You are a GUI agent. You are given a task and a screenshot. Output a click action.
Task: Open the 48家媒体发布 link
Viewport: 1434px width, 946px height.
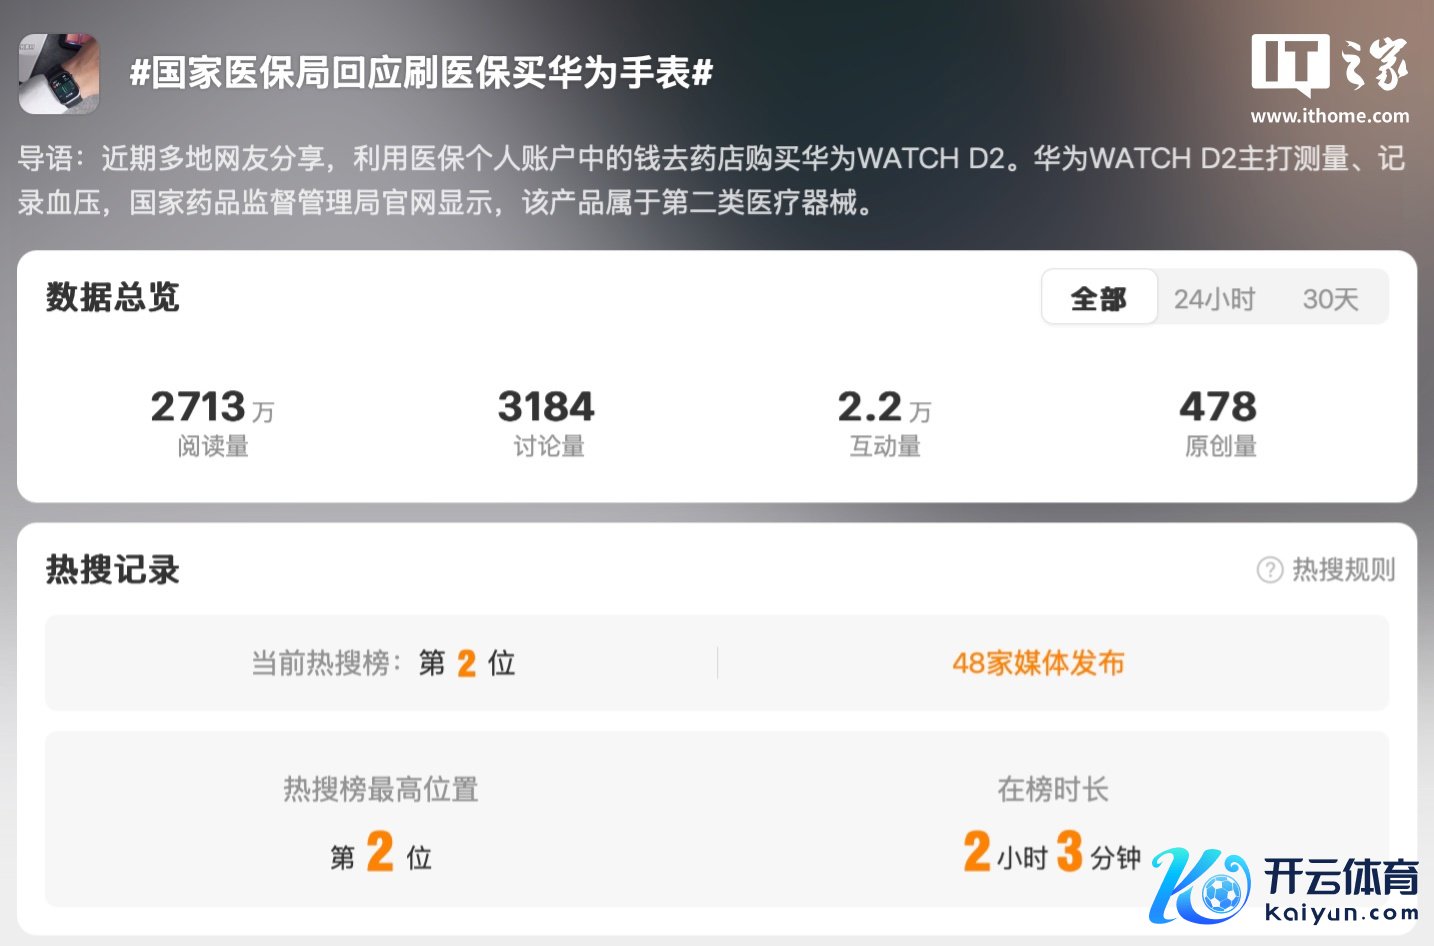coord(1038,663)
